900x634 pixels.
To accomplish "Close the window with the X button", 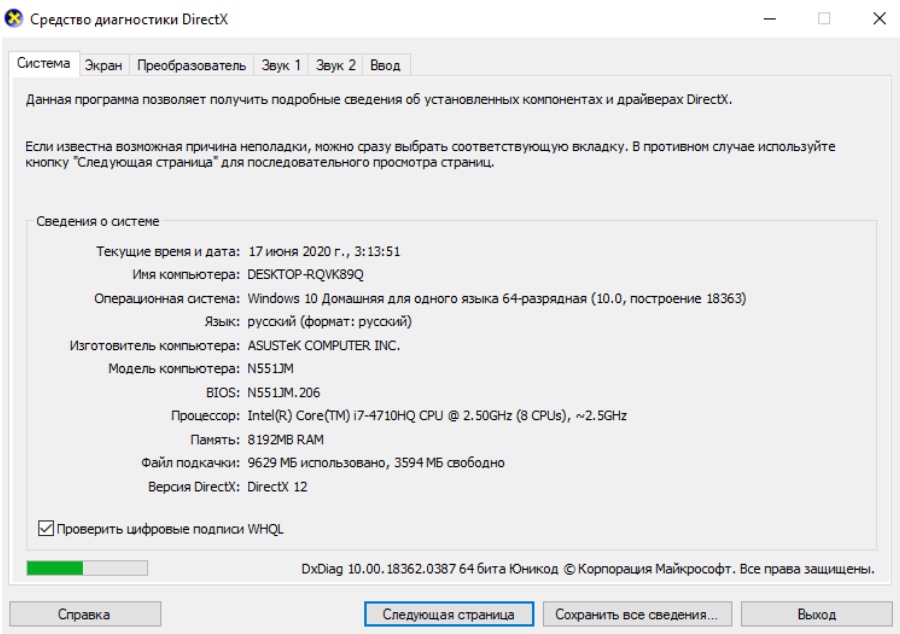I will 877,19.
